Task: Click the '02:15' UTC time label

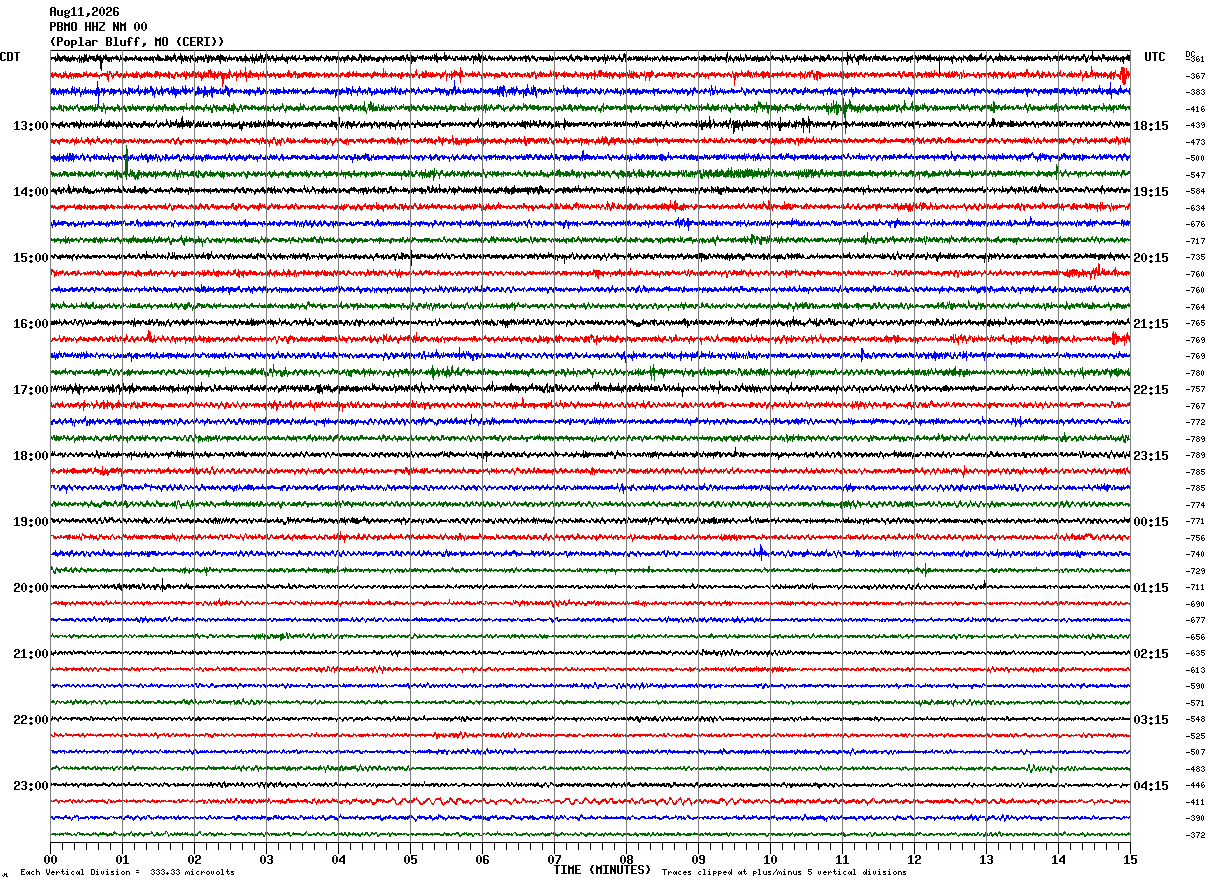Action: pos(1151,654)
